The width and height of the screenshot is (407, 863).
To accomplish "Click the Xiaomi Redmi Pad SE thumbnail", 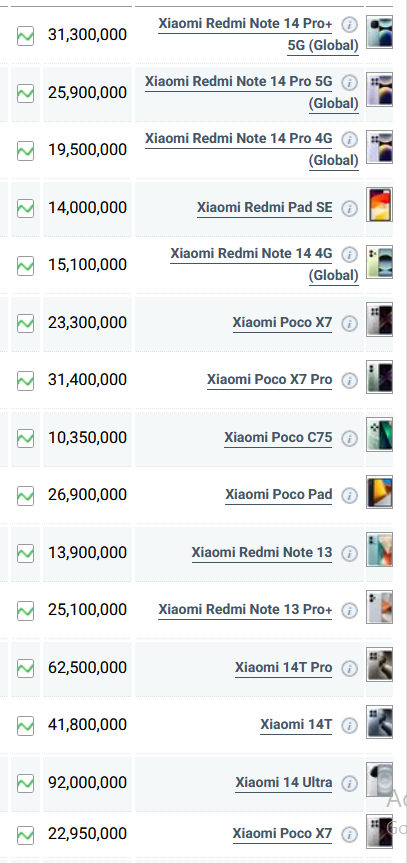I will 379,204.
